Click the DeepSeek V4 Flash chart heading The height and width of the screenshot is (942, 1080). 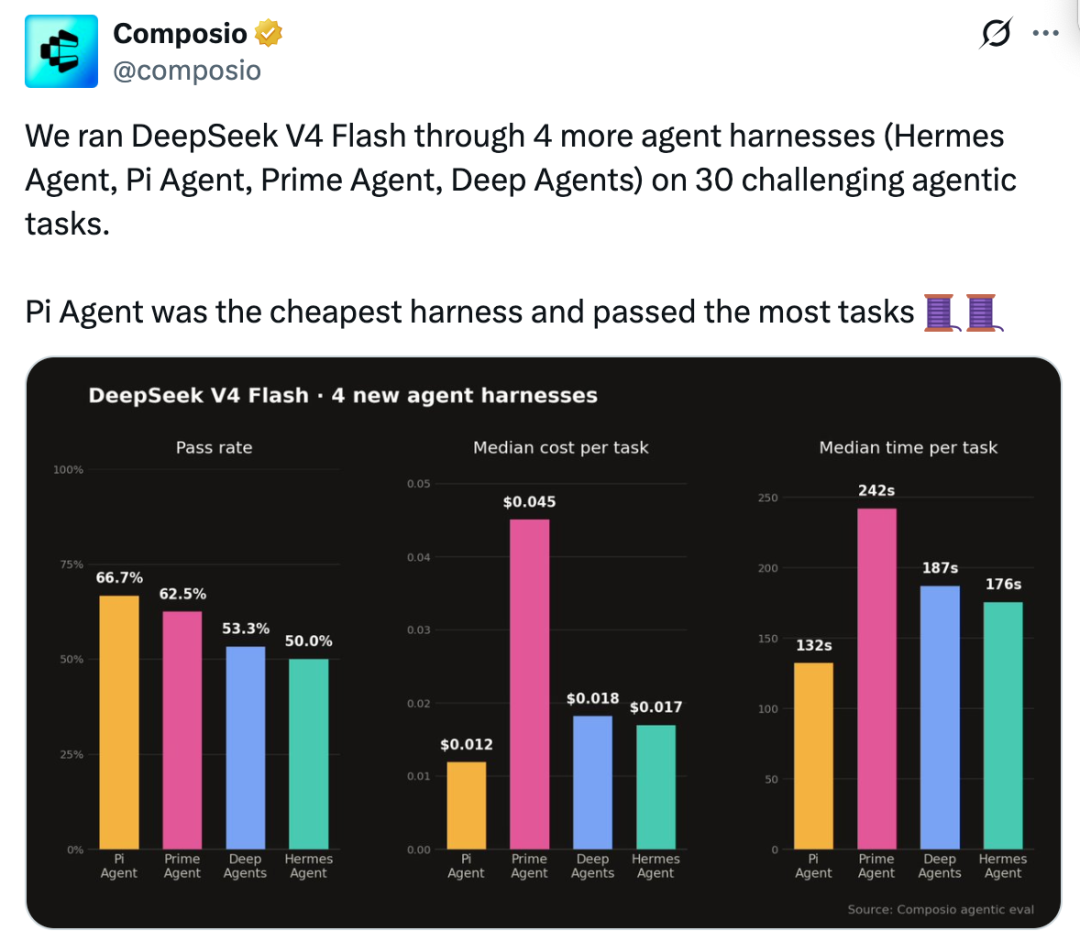[x=343, y=395]
